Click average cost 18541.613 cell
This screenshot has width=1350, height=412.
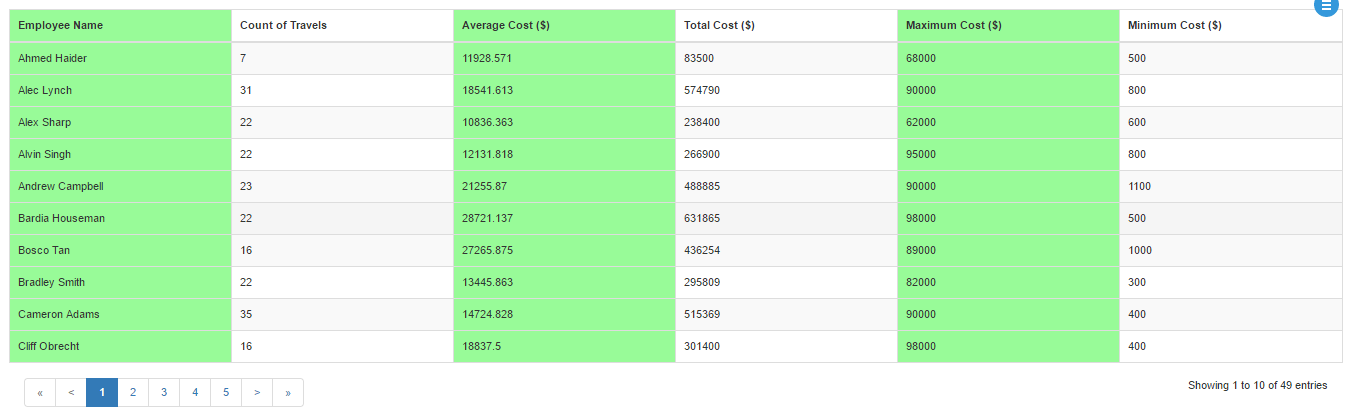click(565, 91)
